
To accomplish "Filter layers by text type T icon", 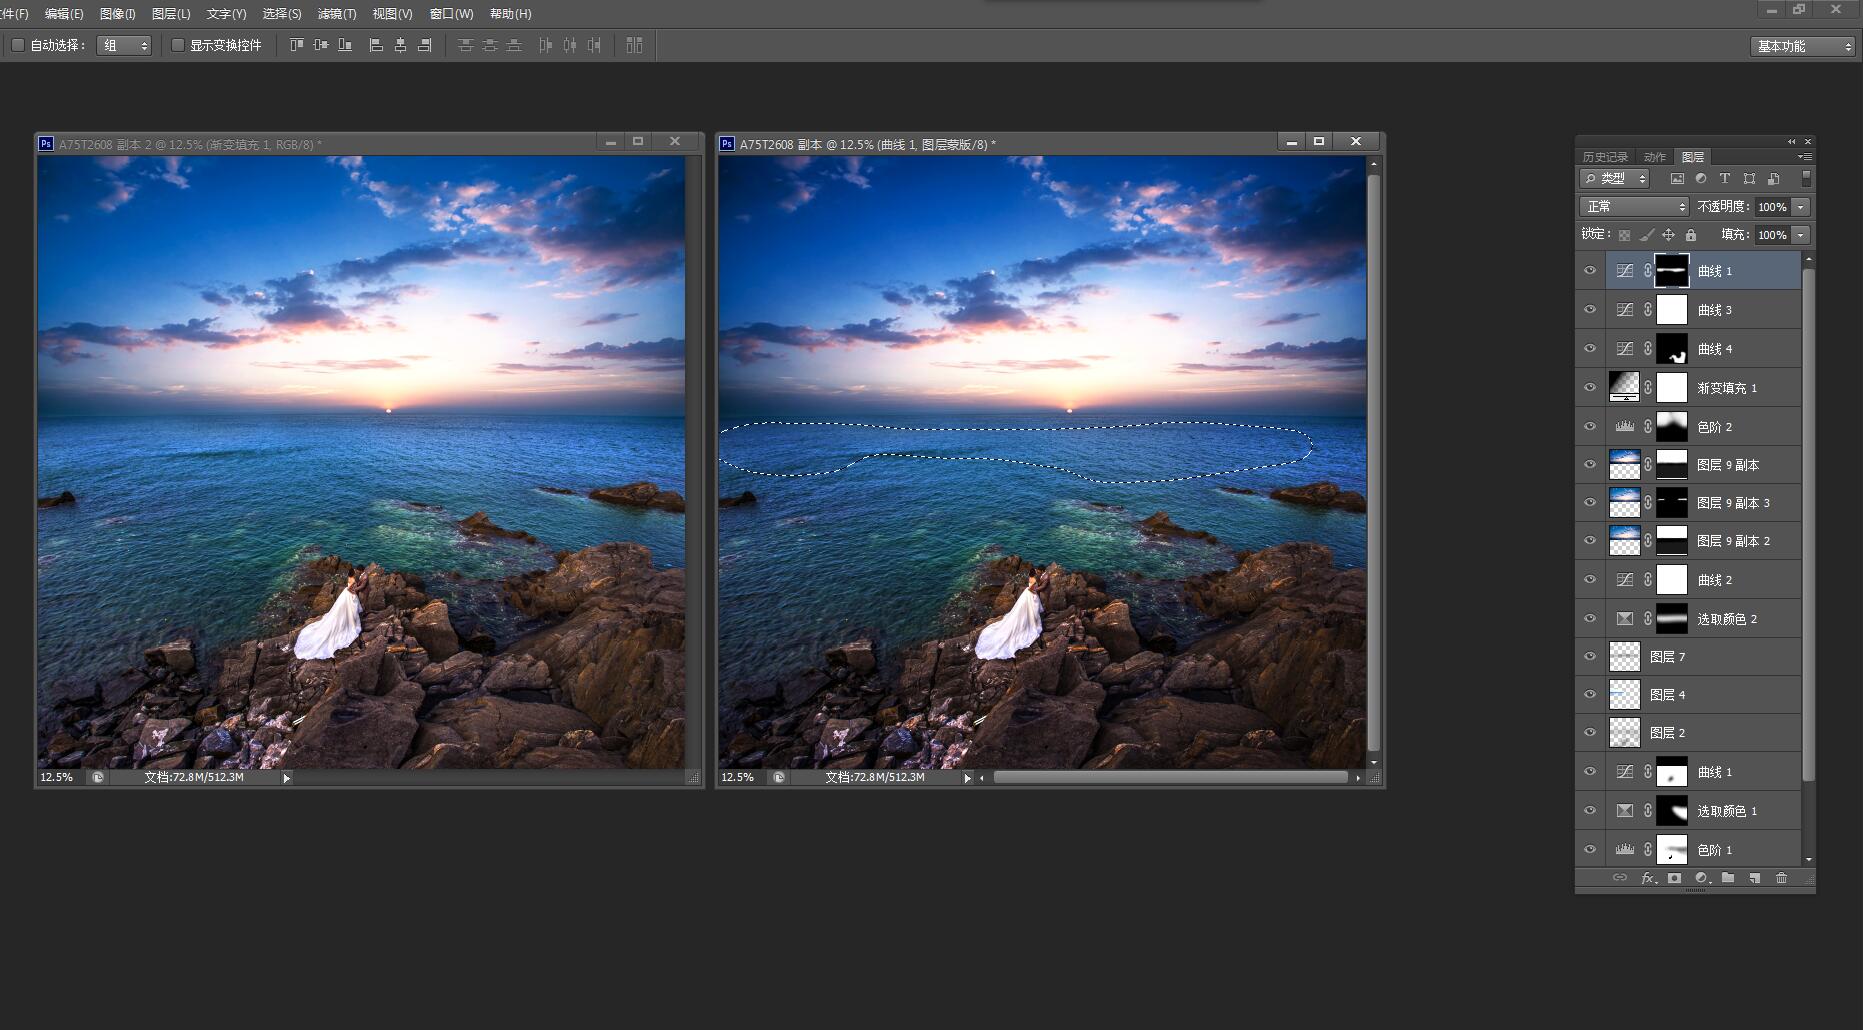I will [1724, 179].
